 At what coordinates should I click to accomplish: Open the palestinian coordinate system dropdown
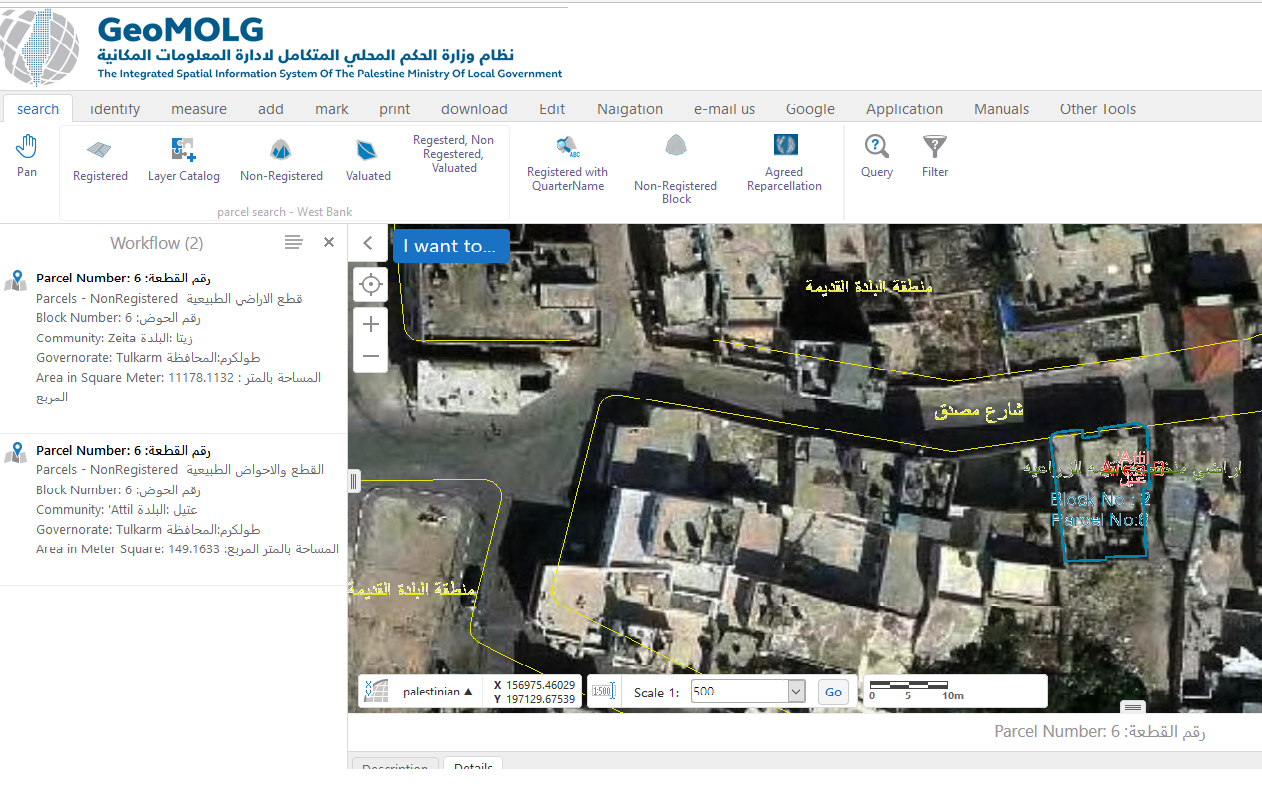(x=438, y=691)
